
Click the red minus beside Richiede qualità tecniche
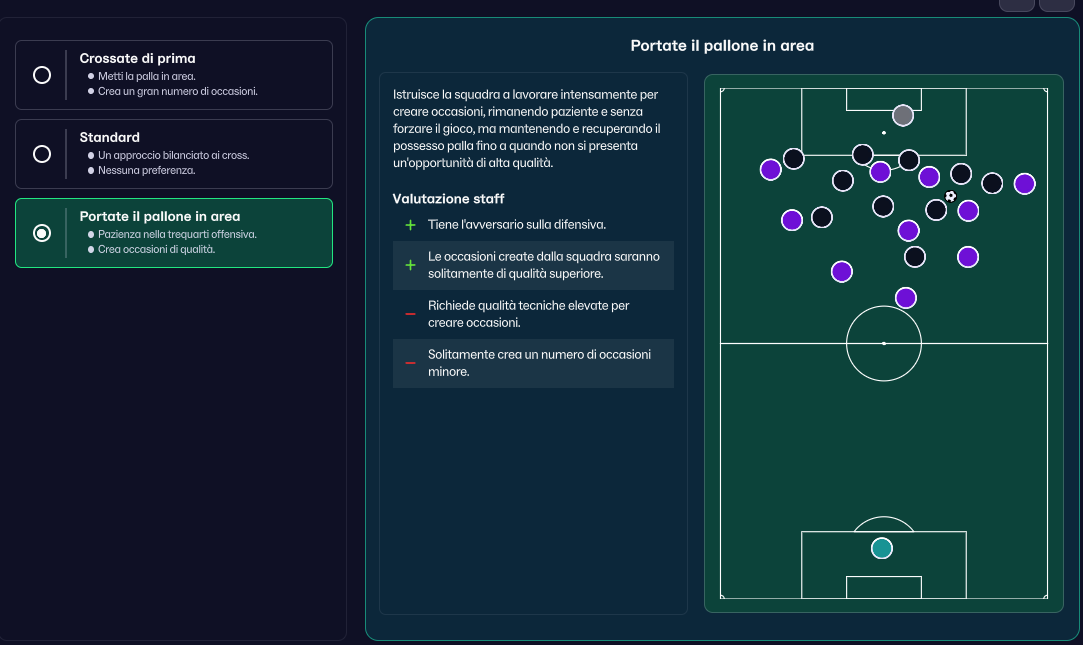(410, 314)
